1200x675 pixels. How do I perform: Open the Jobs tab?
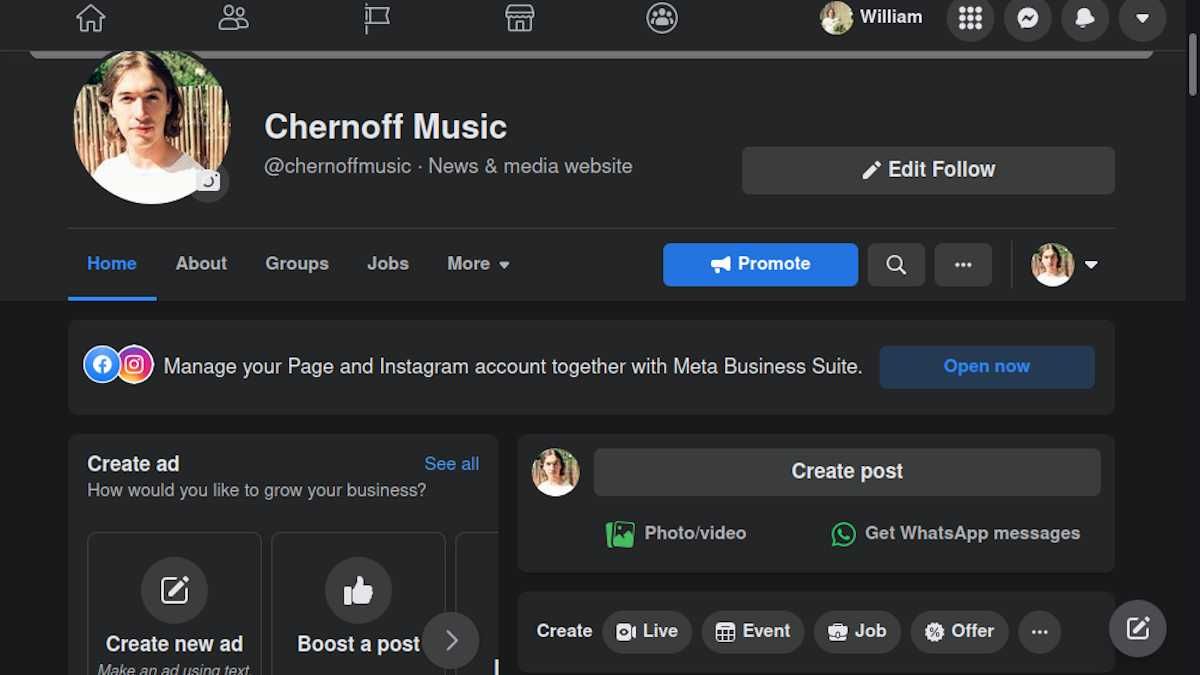coord(387,263)
